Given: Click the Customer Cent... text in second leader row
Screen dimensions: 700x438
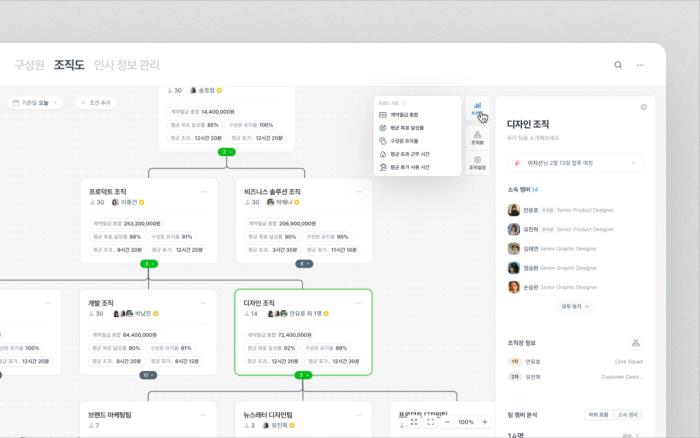Looking at the screenshot, I should (x=622, y=377).
